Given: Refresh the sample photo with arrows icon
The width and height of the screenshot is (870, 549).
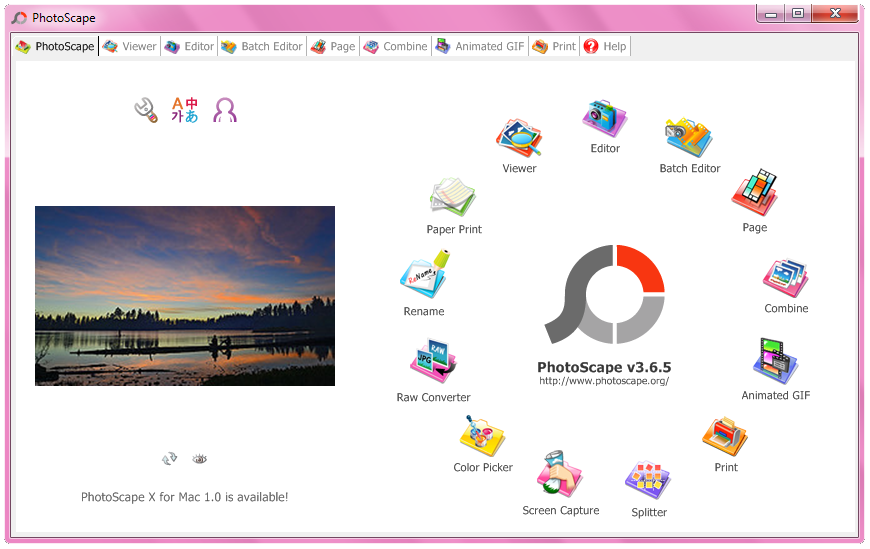Looking at the screenshot, I should click(169, 459).
